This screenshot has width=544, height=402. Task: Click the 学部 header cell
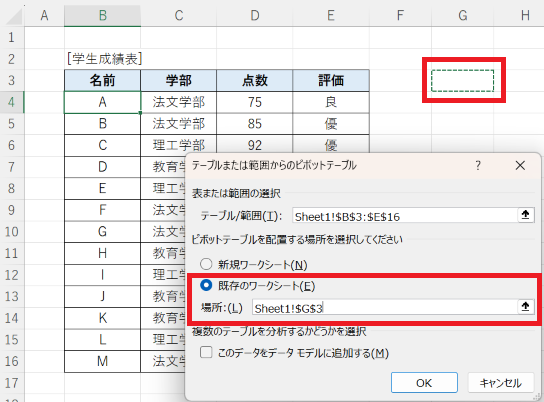click(x=179, y=80)
